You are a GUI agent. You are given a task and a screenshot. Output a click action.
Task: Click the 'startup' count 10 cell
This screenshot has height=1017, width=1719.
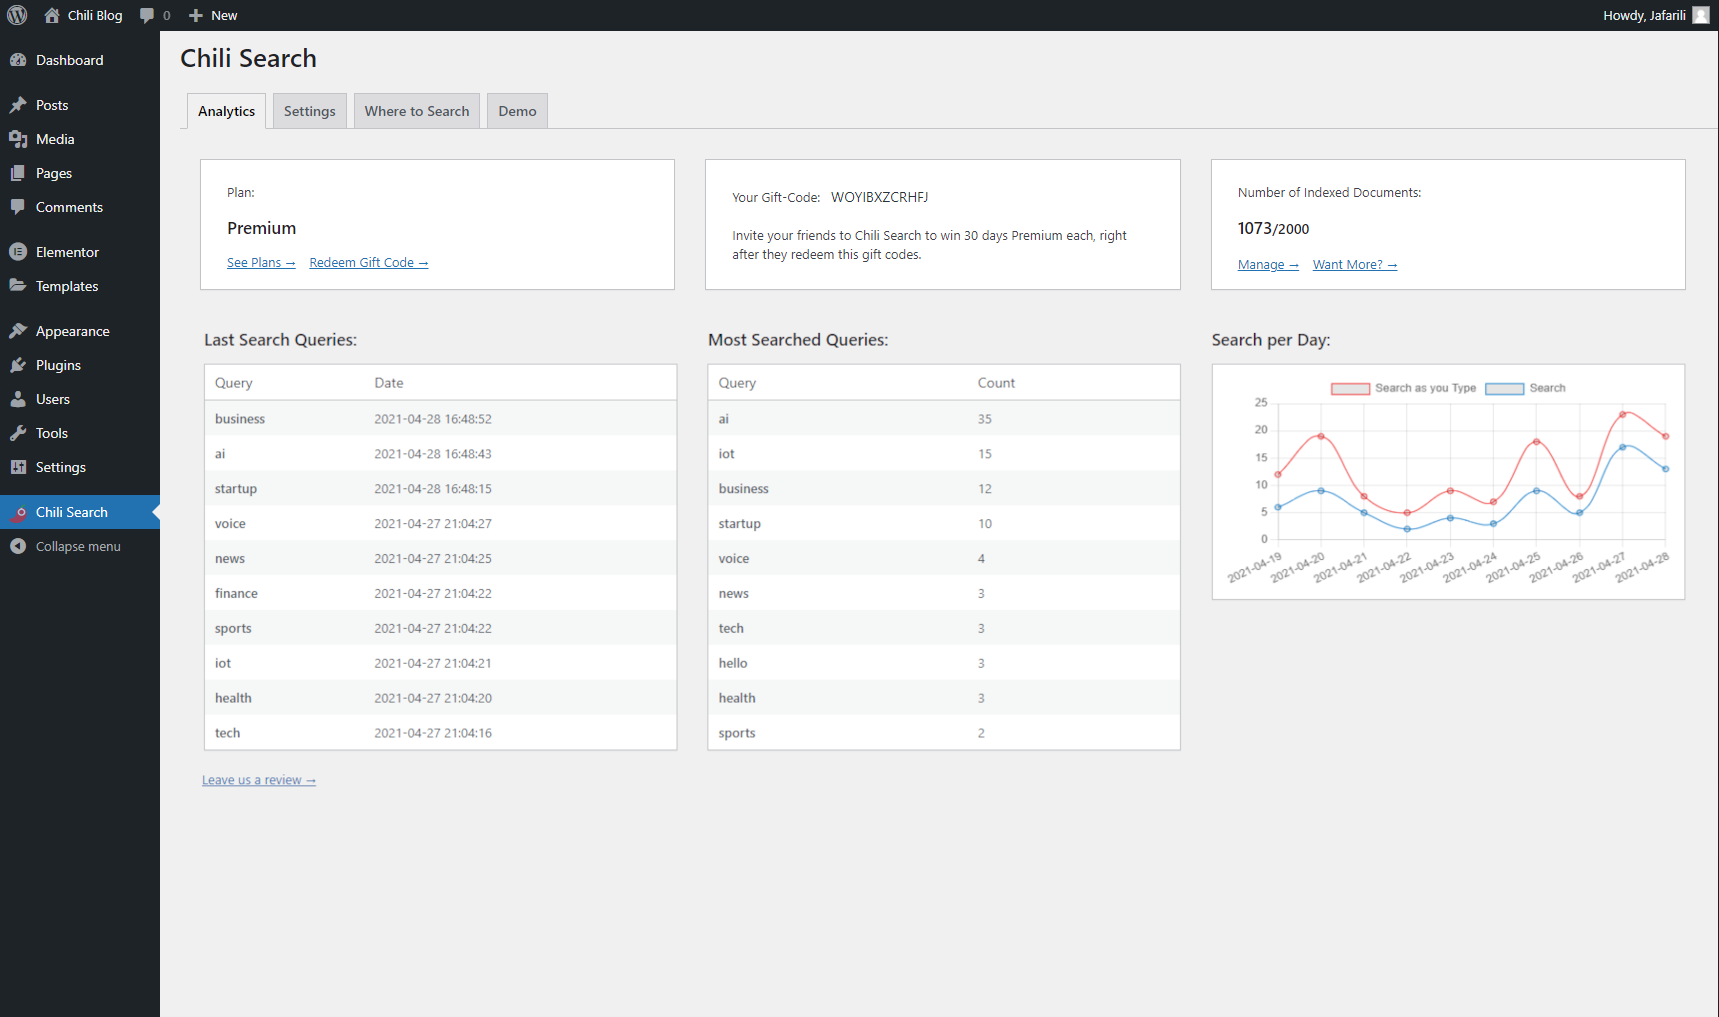click(985, 524)
